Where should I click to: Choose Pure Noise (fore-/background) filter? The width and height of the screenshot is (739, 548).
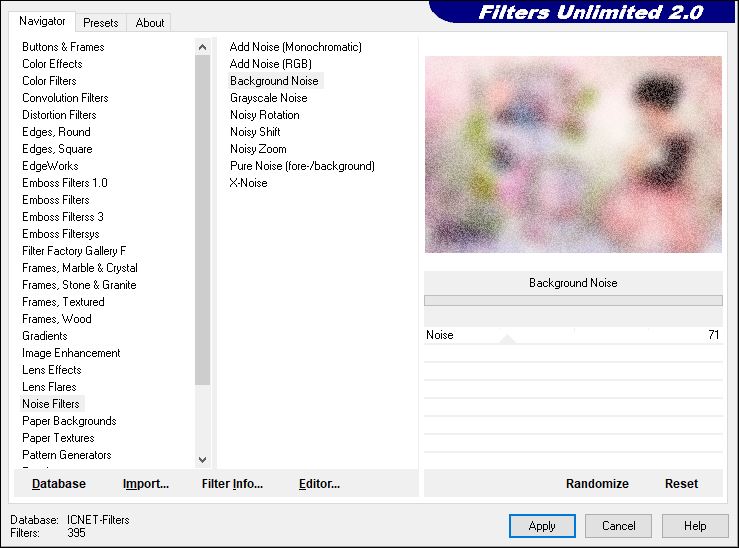point(303,166)
